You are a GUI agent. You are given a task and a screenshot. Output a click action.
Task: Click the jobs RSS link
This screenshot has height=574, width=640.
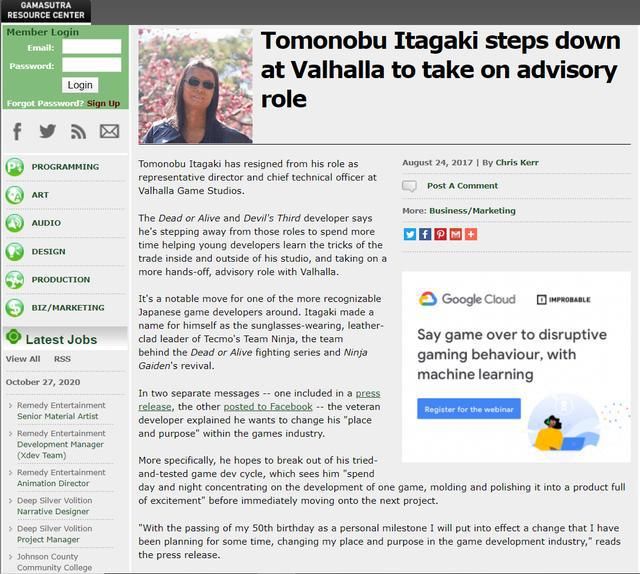tap(62, 359)
